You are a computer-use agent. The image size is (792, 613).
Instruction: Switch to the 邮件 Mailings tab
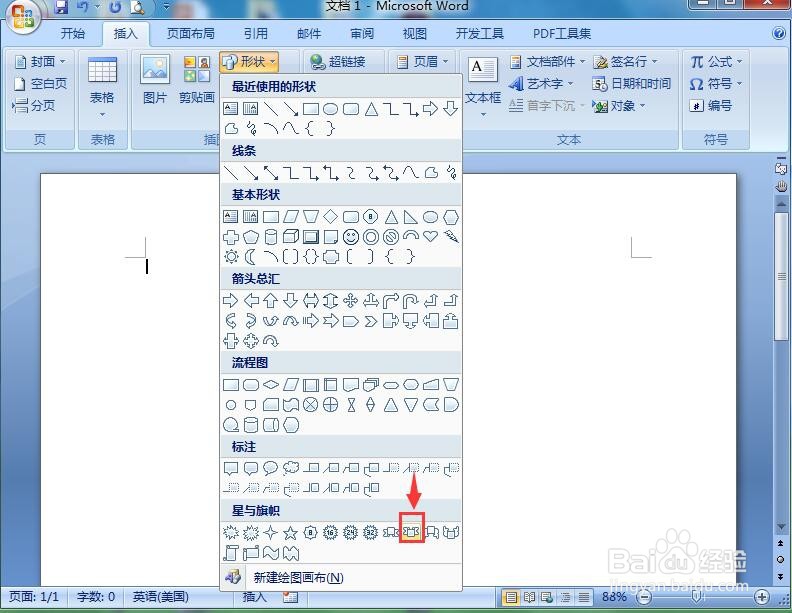click(309, 33)
